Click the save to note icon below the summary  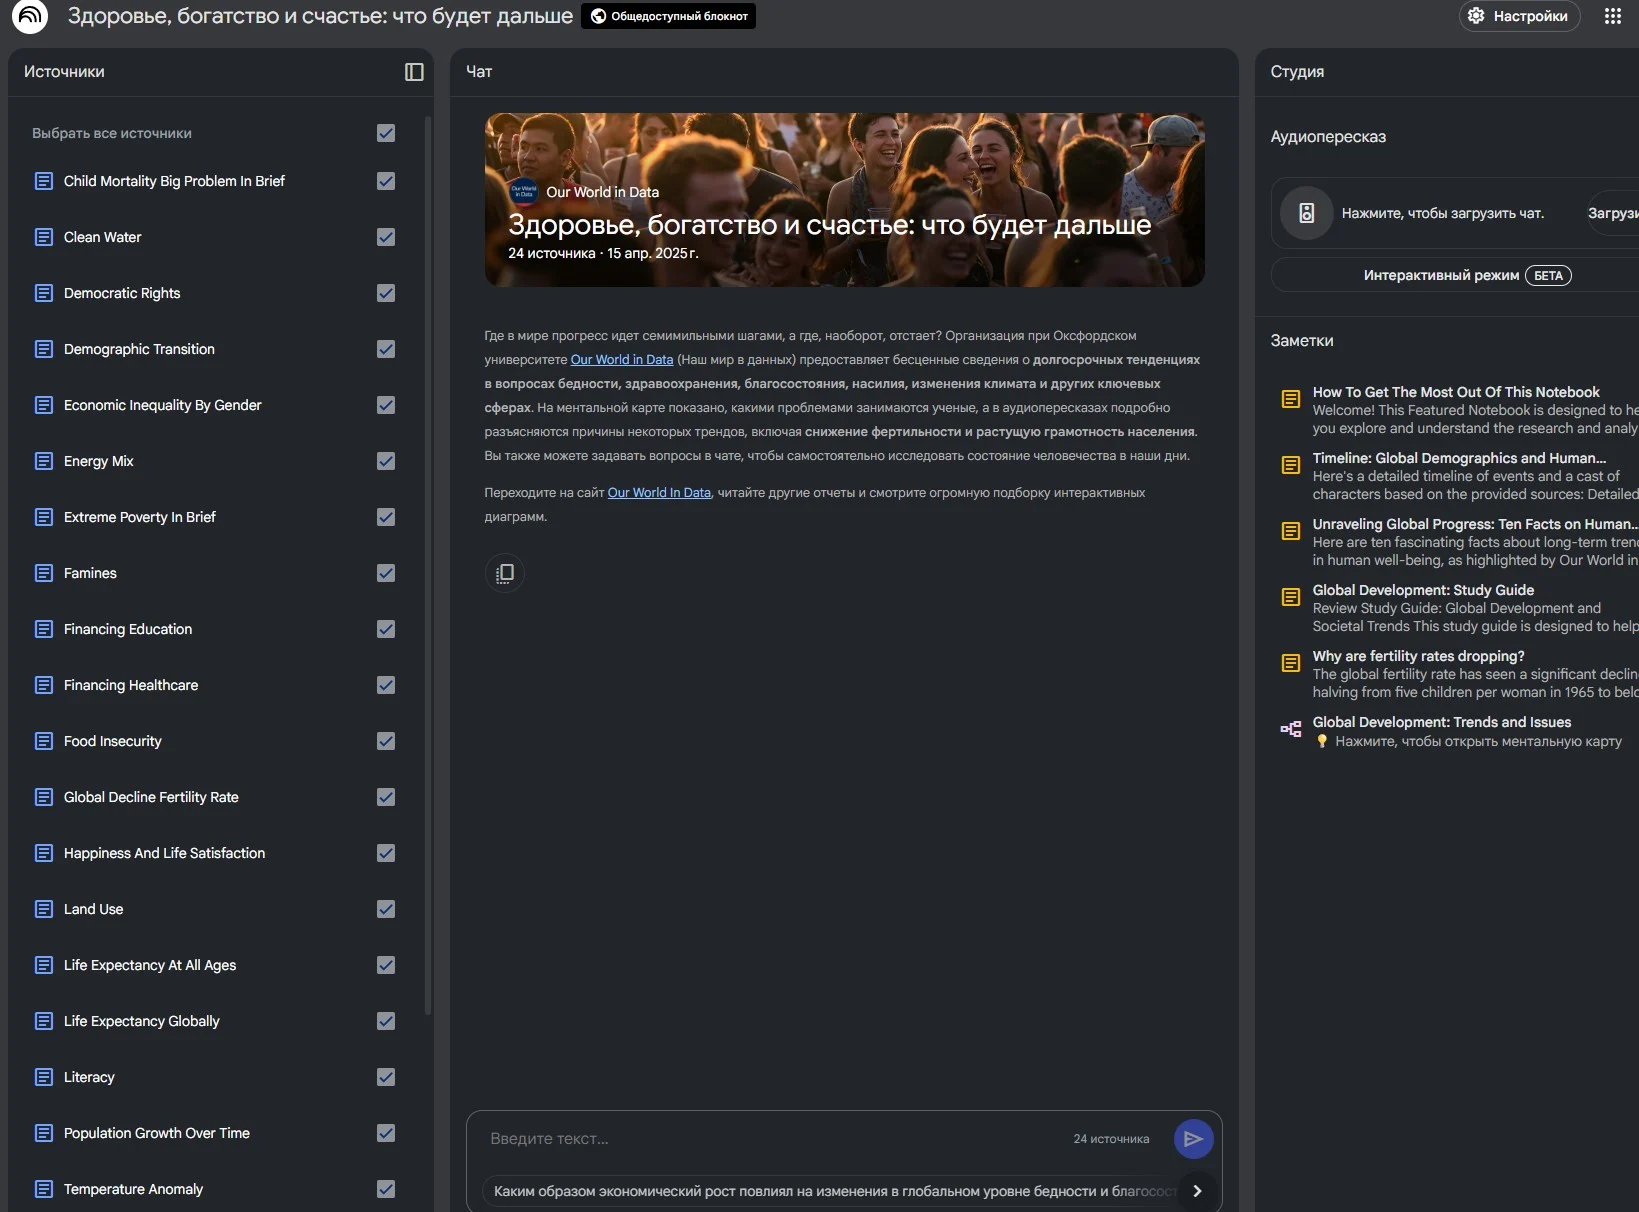(505, 573)
